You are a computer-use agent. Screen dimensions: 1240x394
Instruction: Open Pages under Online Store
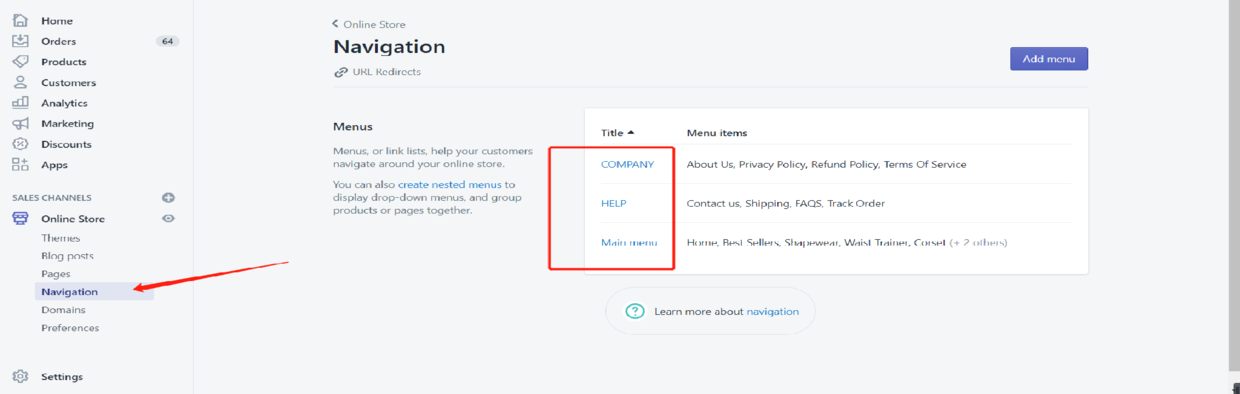click(56, 274)
